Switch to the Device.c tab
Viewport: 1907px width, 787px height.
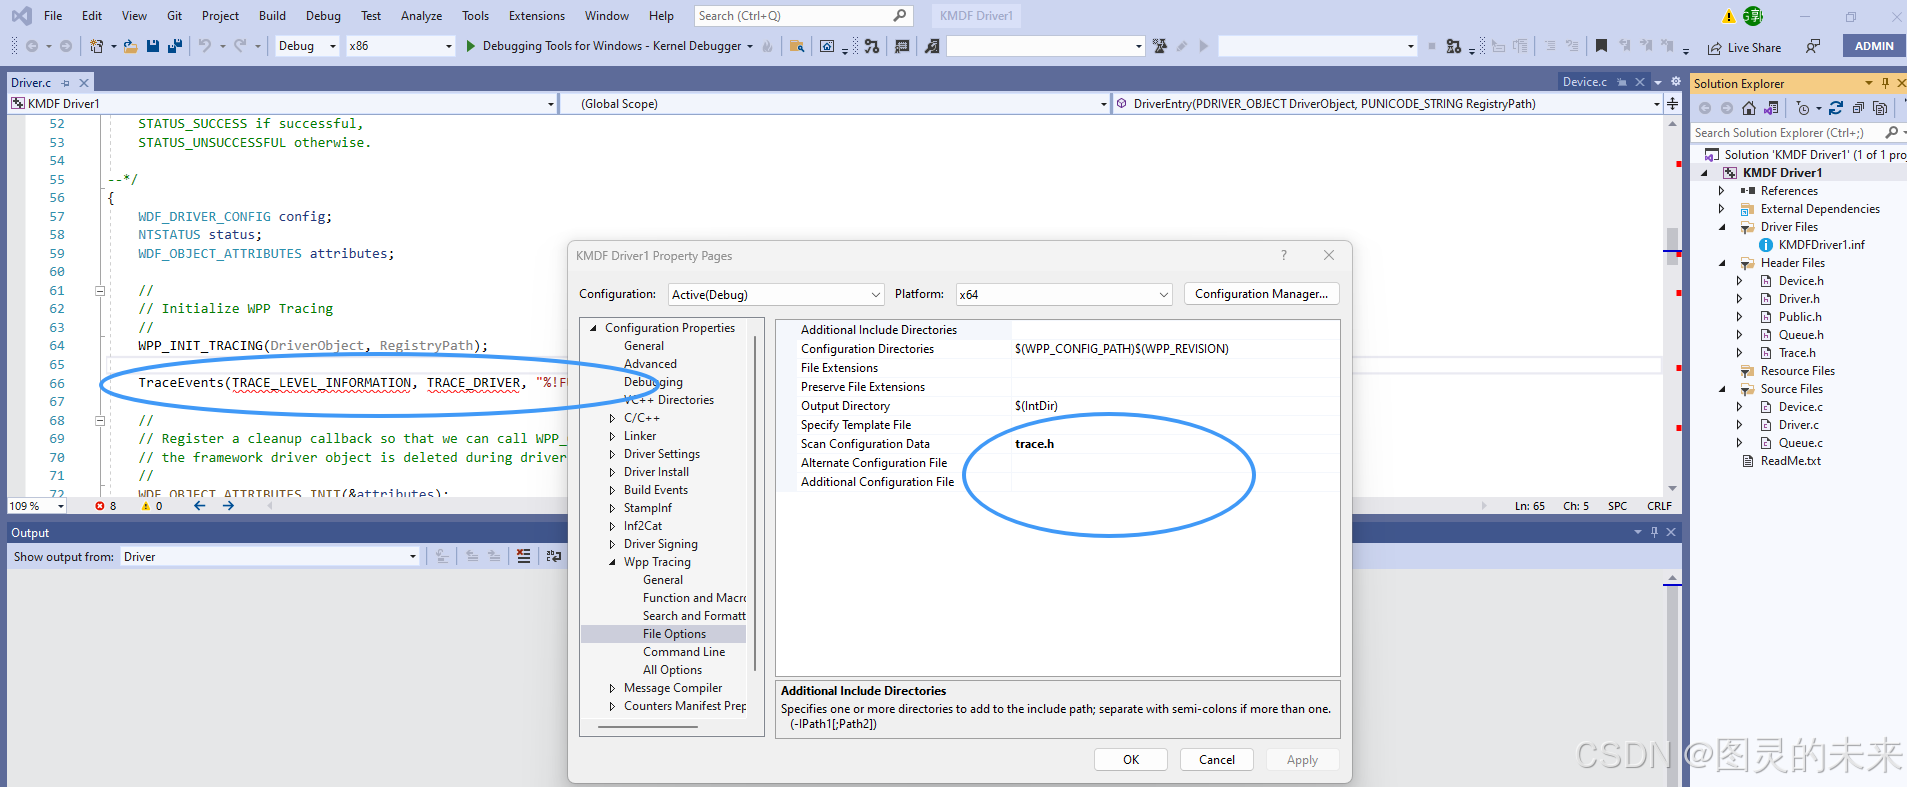pos(1585,82)
